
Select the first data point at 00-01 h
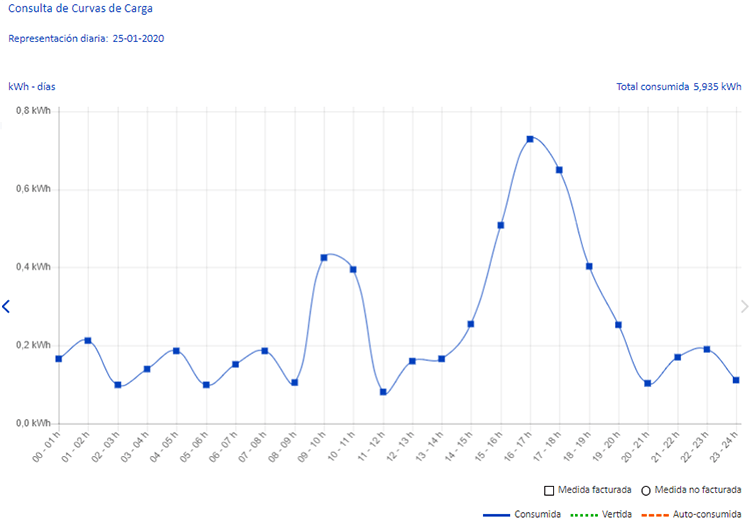click(x=59, y=358)
